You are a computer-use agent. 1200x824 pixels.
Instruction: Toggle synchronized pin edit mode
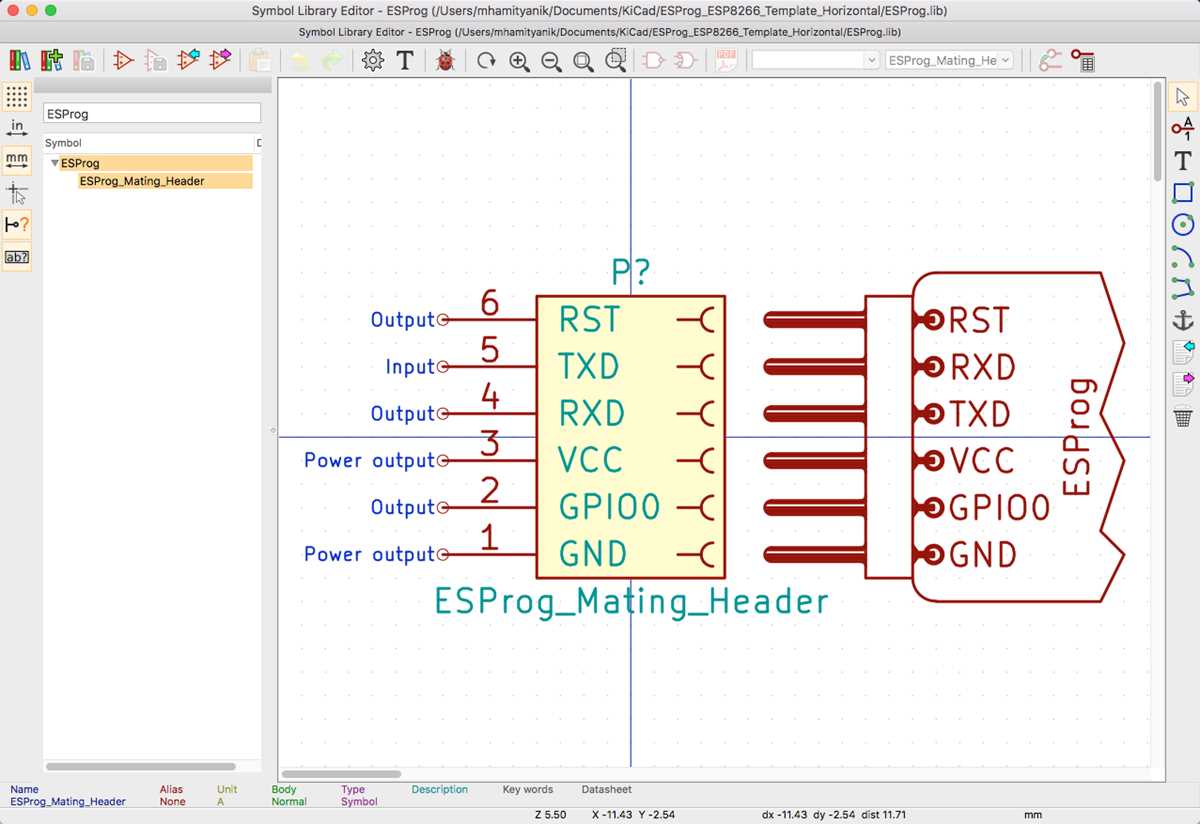(1049, 60)
